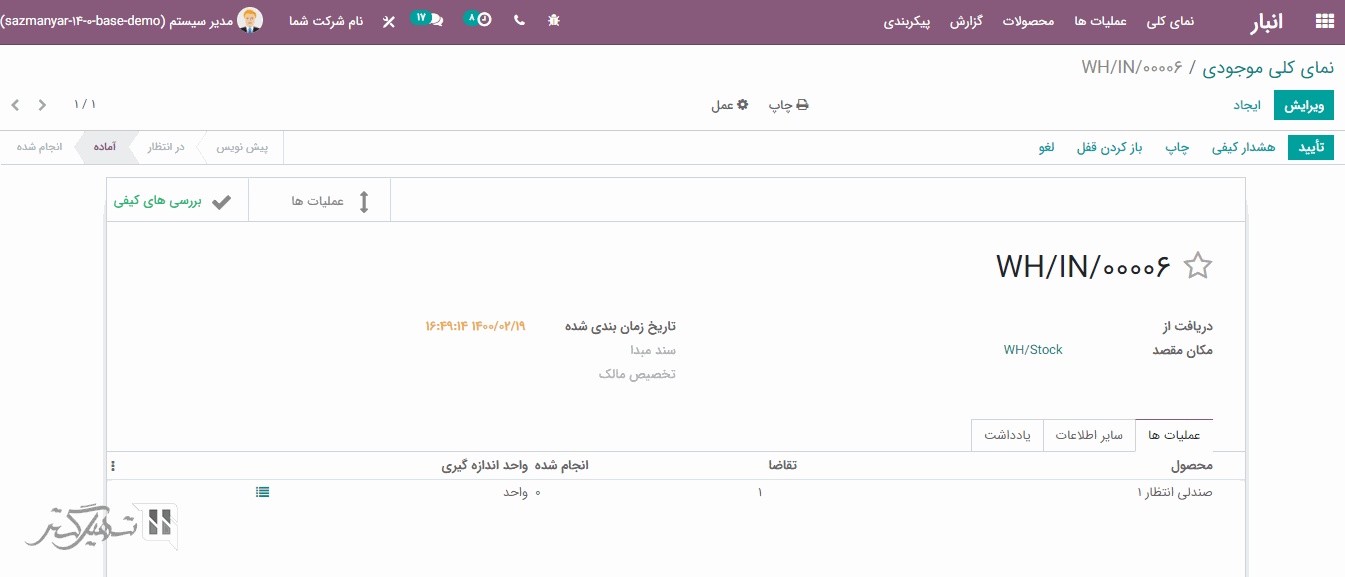Click the واحد unit cell in product row
The image size is (1345, 577).
click(516, 492)
